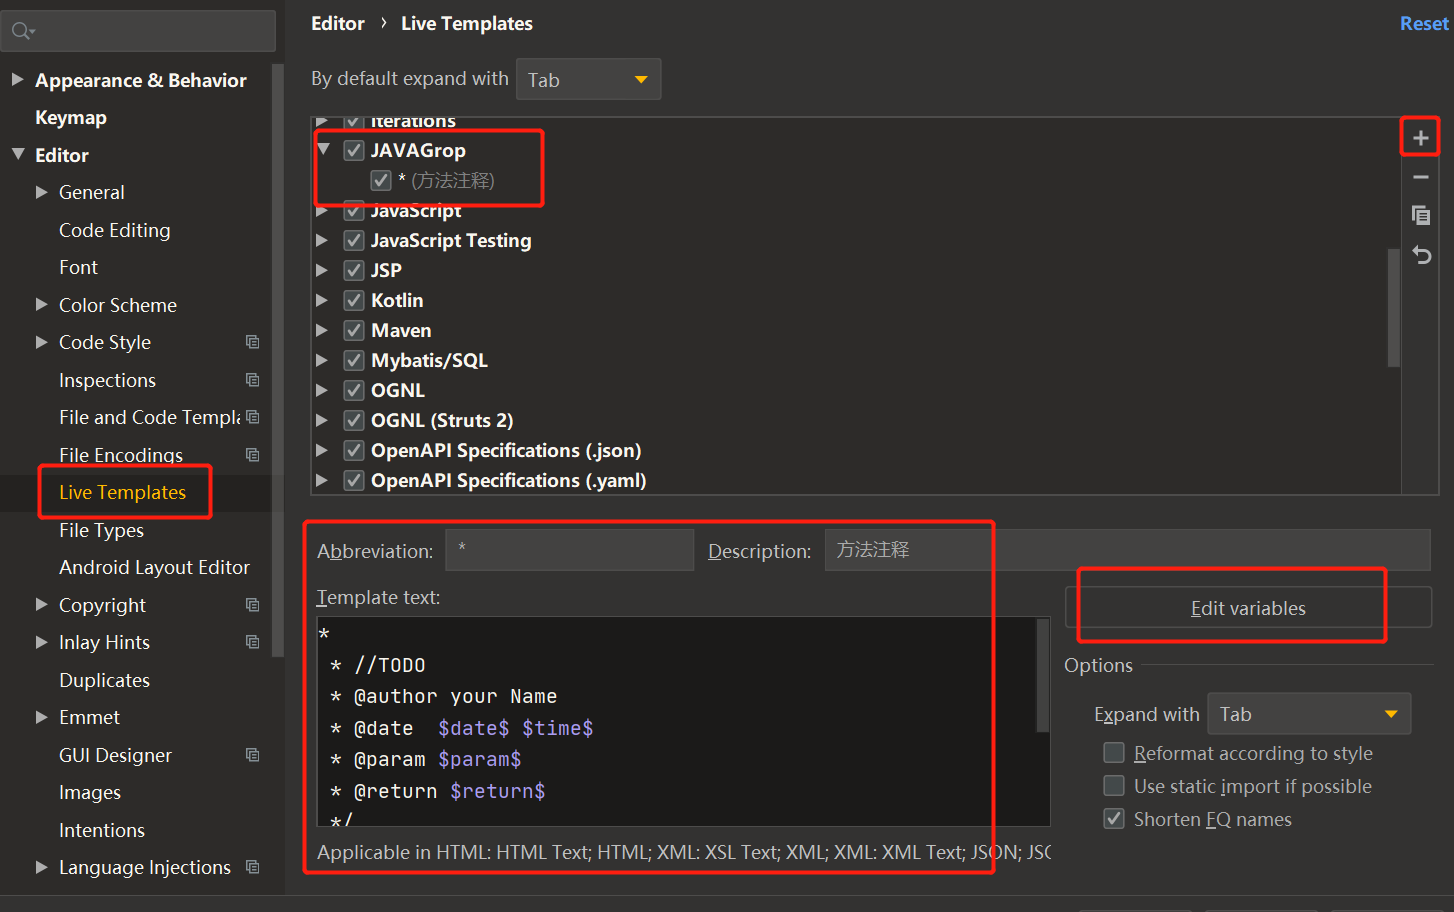Screen dimensions: 1454x912
Task: Expand the Emmet settings node
Action: tap(42, 717)
